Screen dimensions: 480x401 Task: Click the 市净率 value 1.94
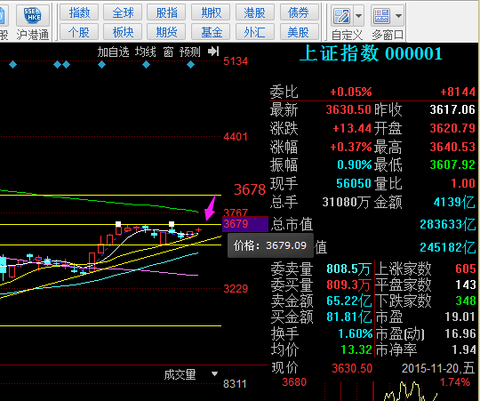click(x=464, y=350)
